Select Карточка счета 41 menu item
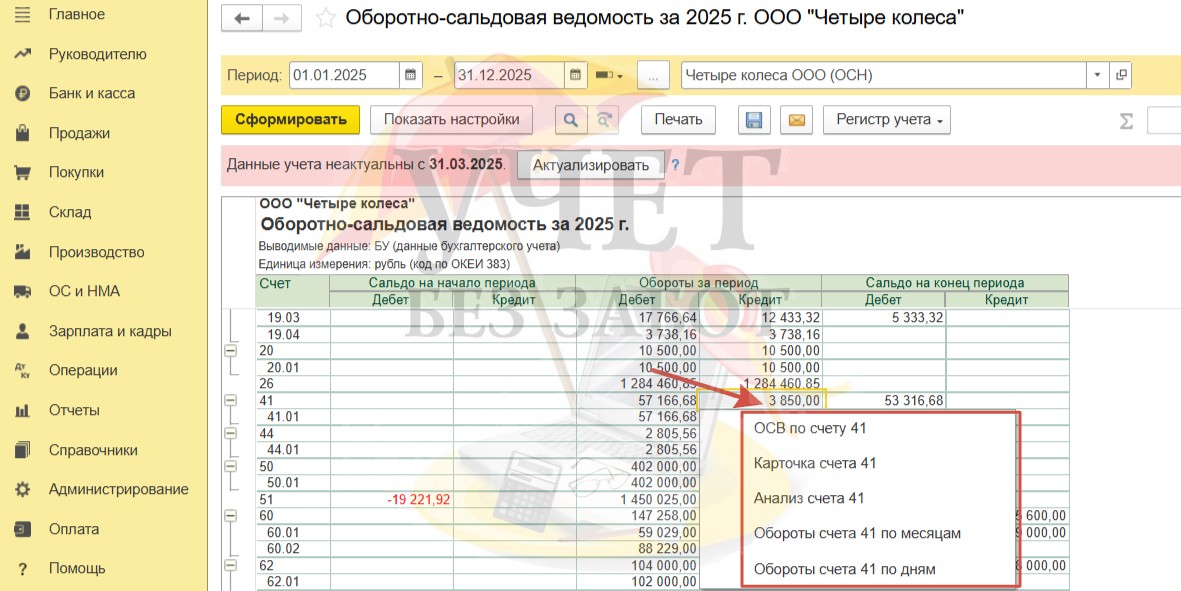 (x=815, y=463)
